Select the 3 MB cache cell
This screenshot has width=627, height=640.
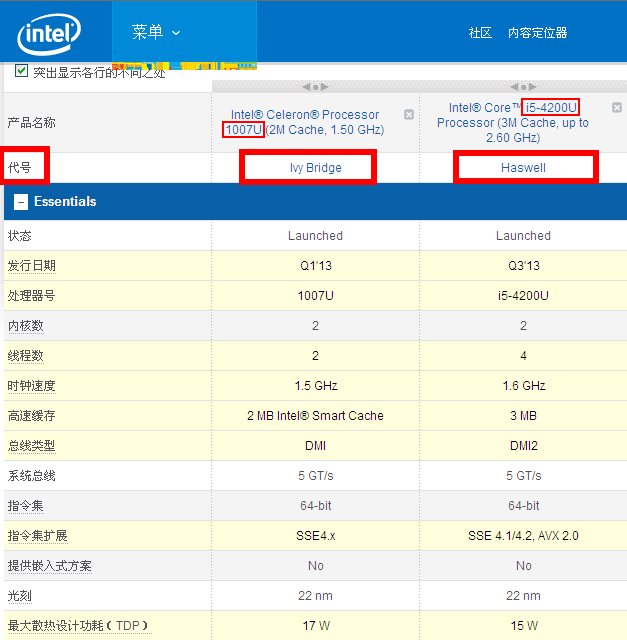click(523, 416)
